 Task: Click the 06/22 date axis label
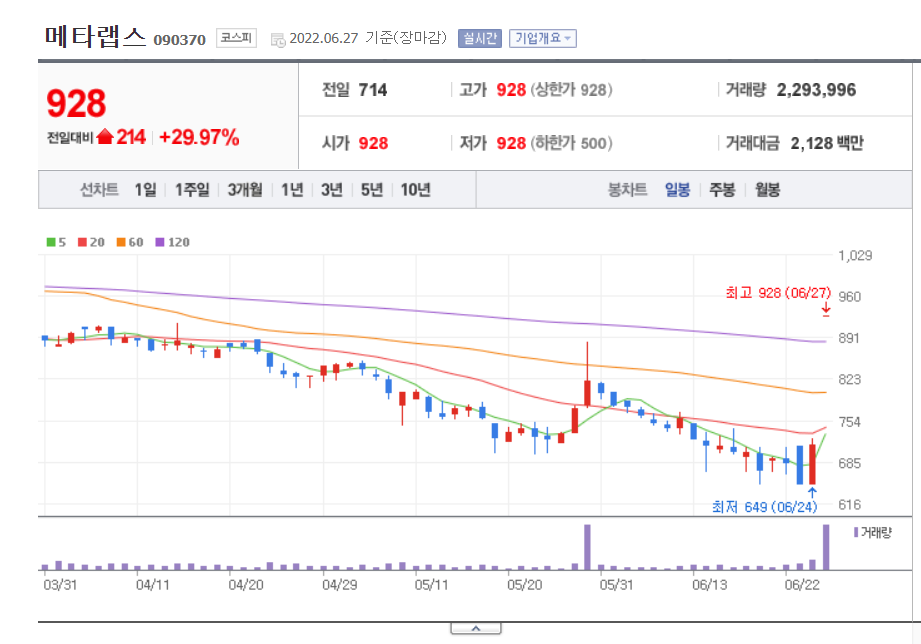[x=802, y=585]
